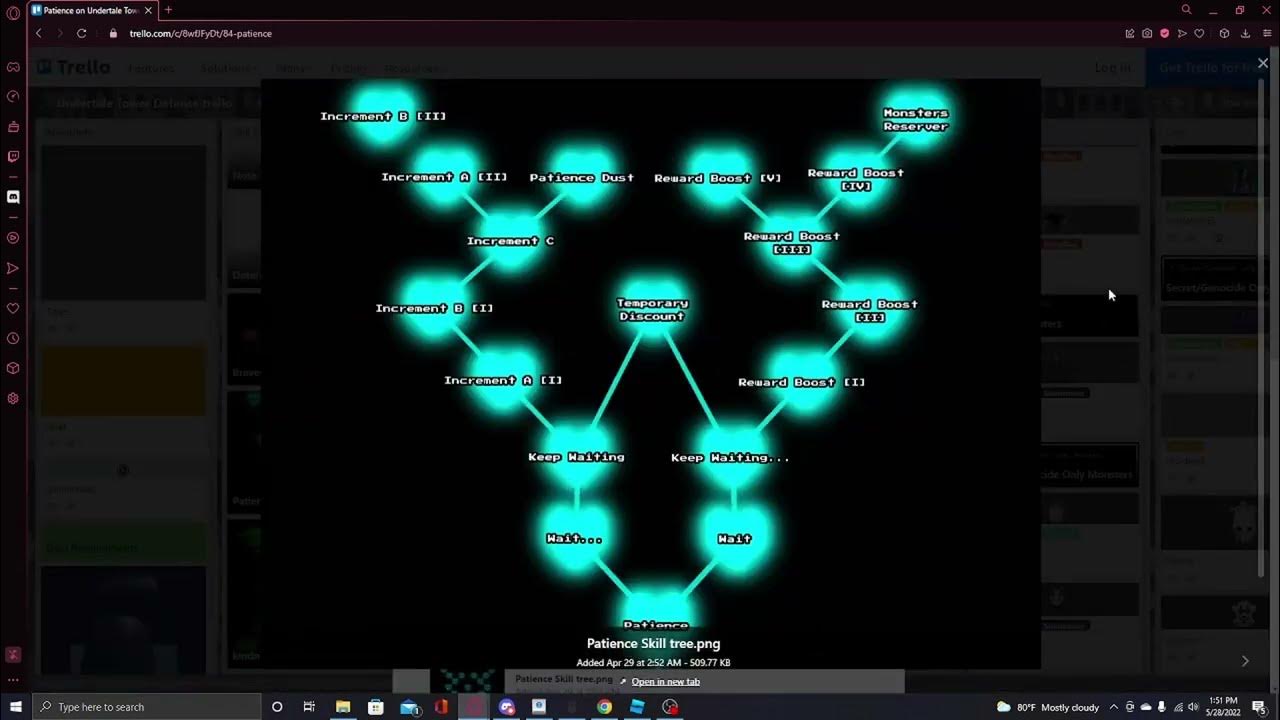Screen dimensions: 1280x720
Task: Open Google Chrome from the taskbar
Action: click(604, 707)
